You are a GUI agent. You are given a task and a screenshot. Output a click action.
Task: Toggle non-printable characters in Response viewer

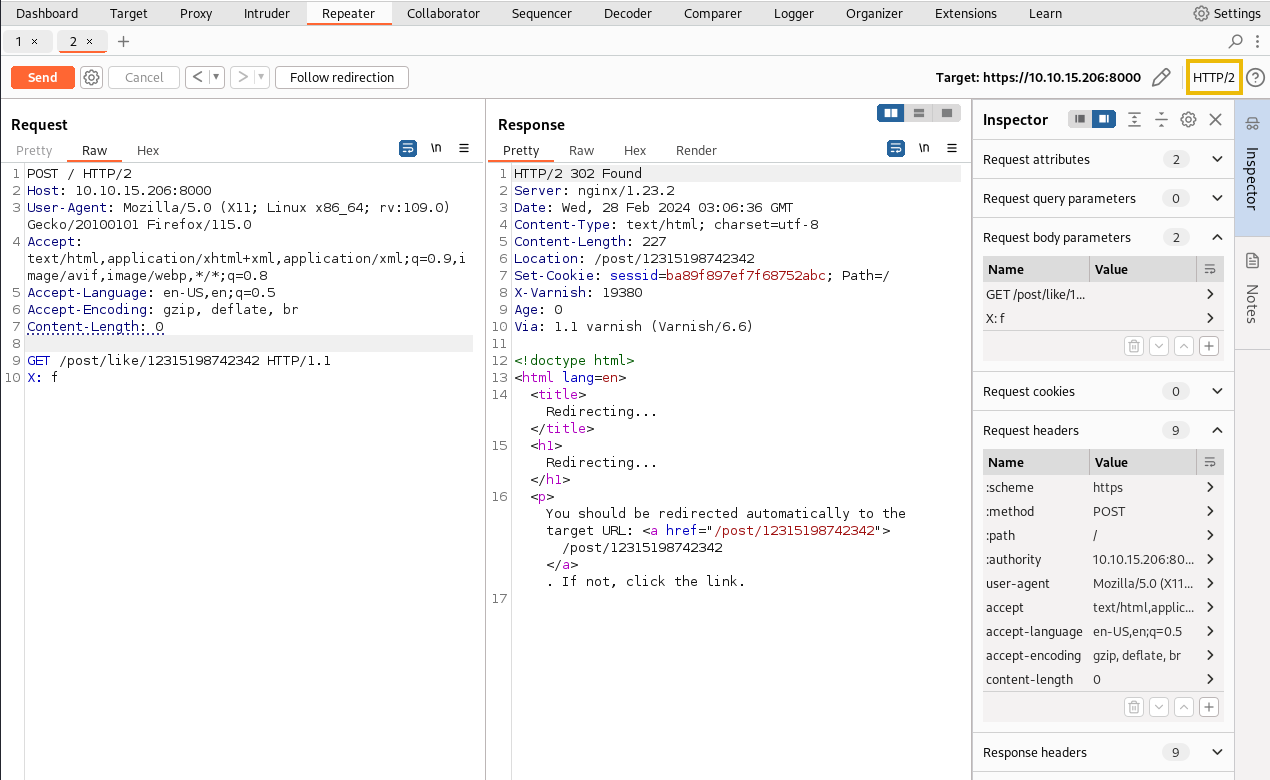tap(924, 148)
